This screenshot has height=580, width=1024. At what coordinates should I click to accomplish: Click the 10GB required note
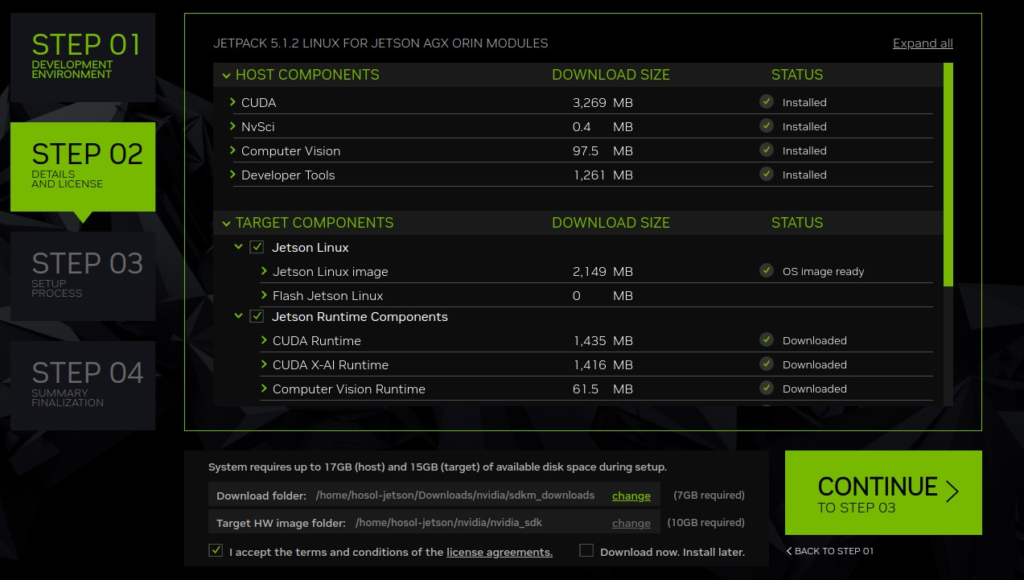click(705, 523)
